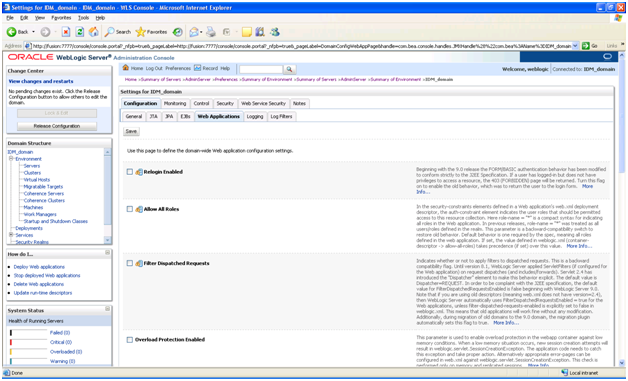Click the Lock & Edit button
The height and width of the screenshot is (381, 628).
[x=57, y=113]
